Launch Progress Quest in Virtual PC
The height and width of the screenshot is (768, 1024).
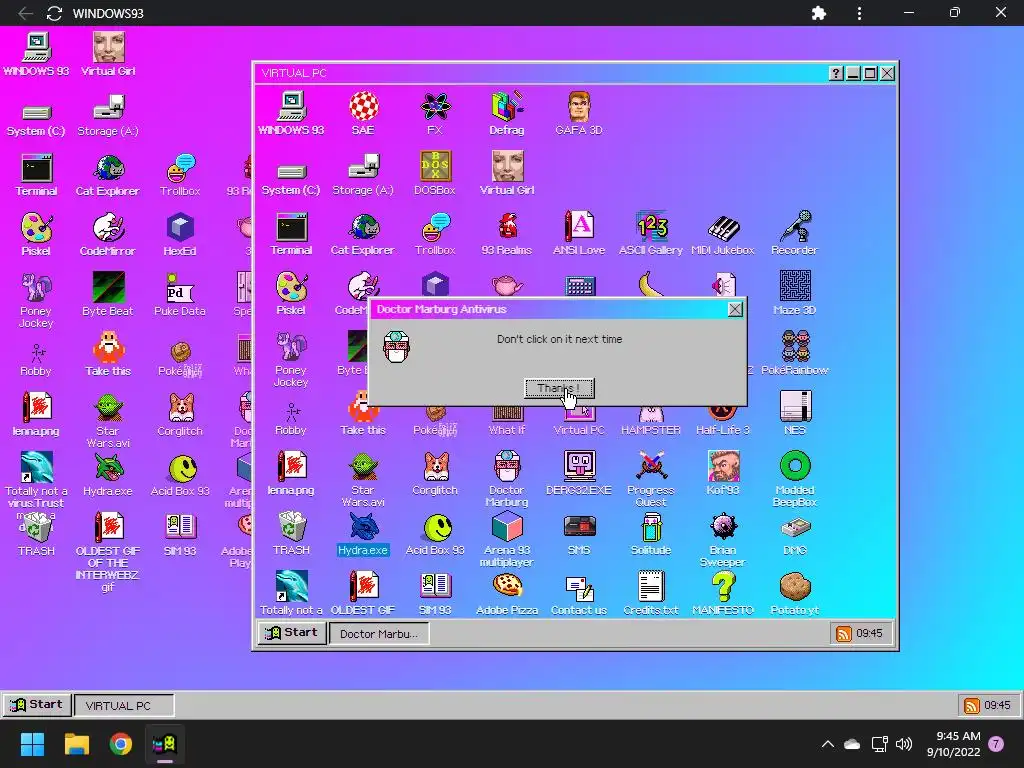650,479
